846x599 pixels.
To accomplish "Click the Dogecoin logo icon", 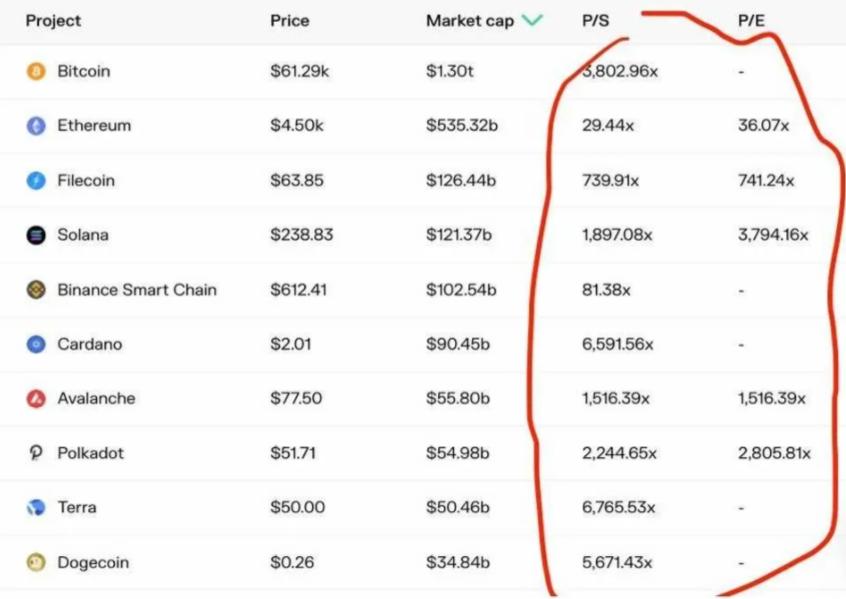I will (36, 562).
